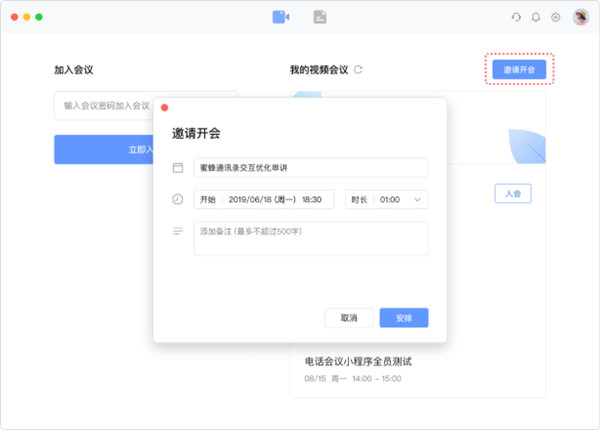Click the 入会 button on meeting card
The image size is (600, 430).
[x=513, y=194]
